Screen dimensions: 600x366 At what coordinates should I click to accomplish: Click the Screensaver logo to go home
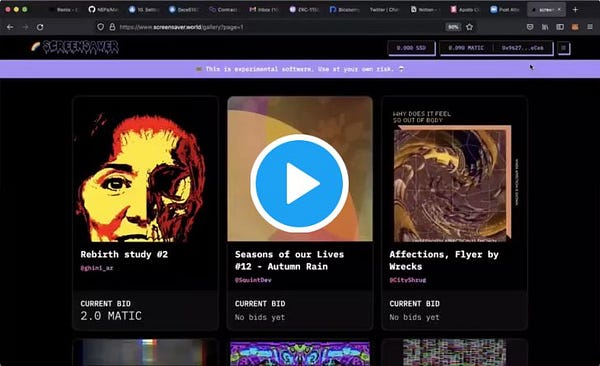[x=75, y=47]
